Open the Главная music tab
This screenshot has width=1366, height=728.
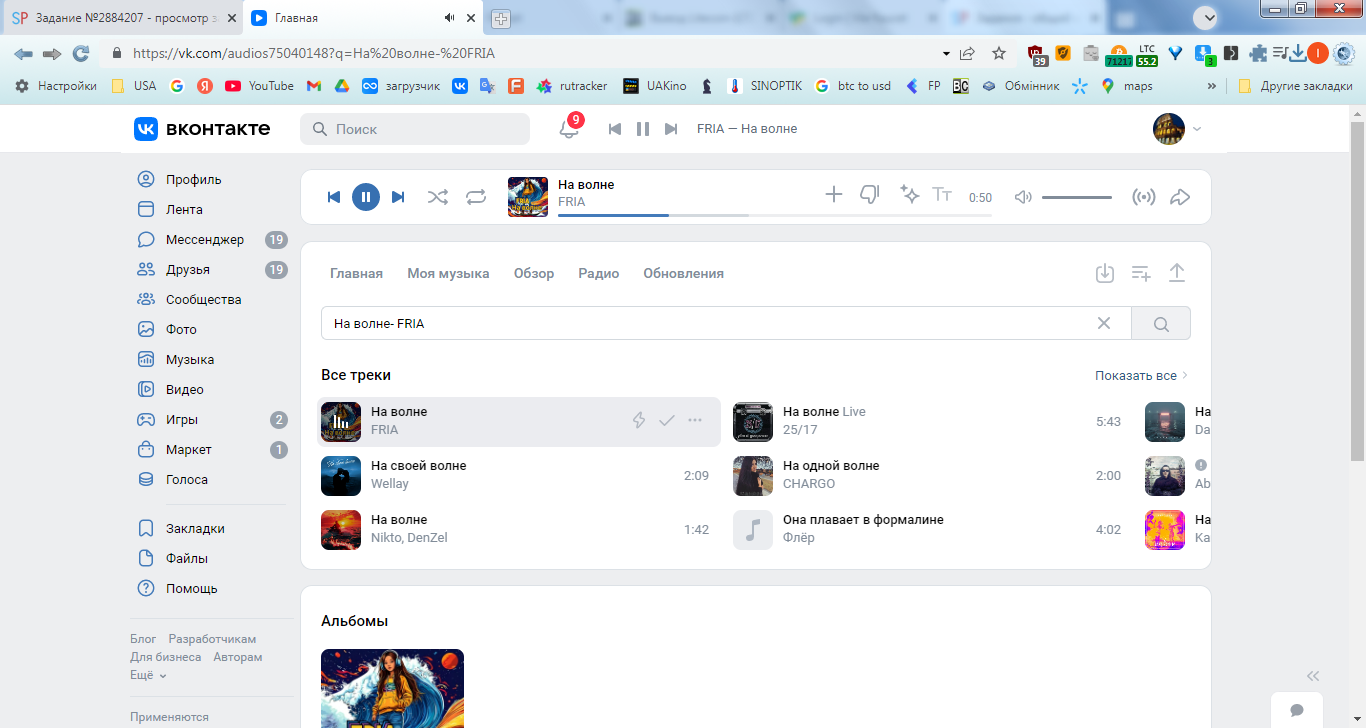(x=356, y=273)
